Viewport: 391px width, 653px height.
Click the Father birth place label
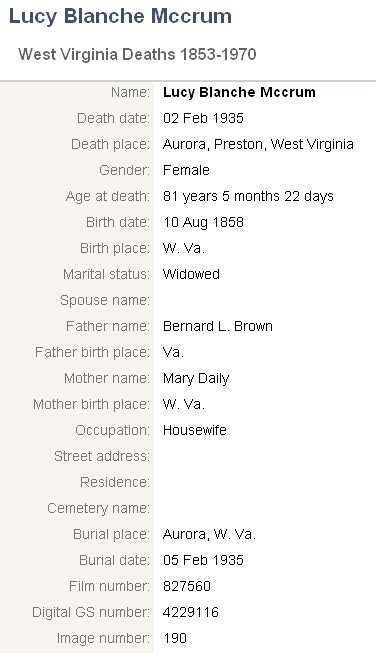[92, 352]
